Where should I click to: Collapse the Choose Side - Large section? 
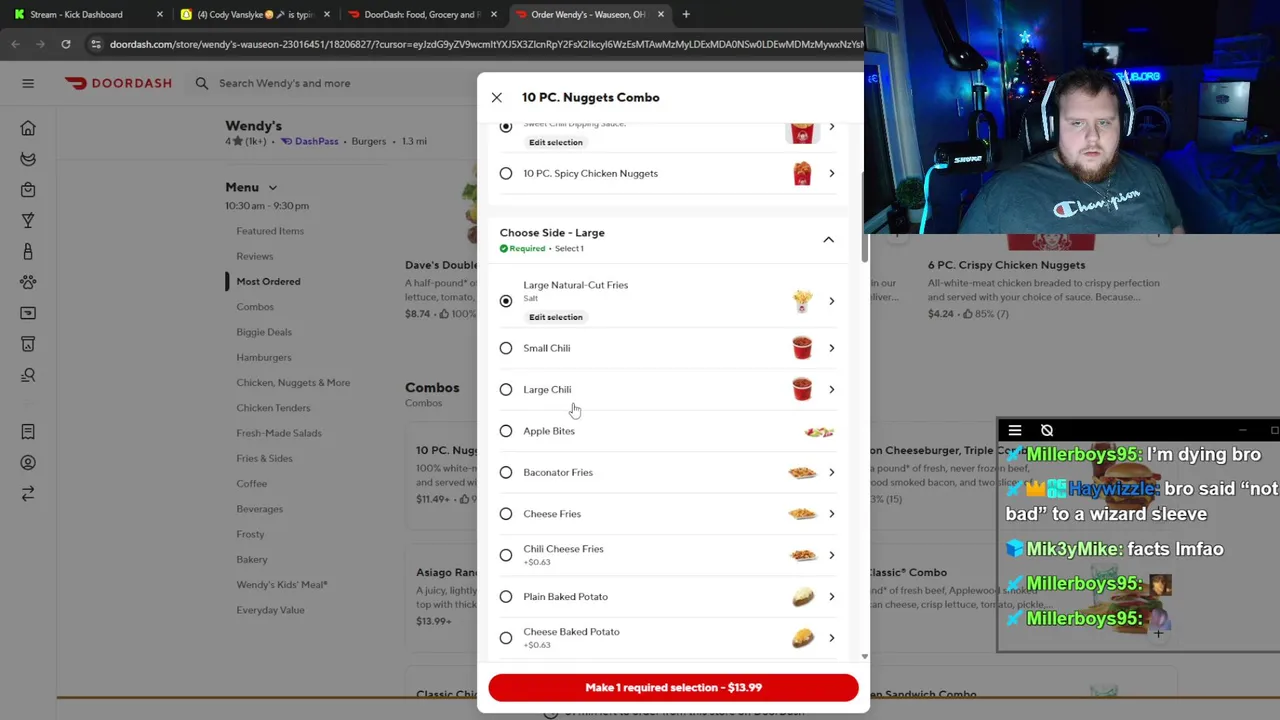(828, 240)
